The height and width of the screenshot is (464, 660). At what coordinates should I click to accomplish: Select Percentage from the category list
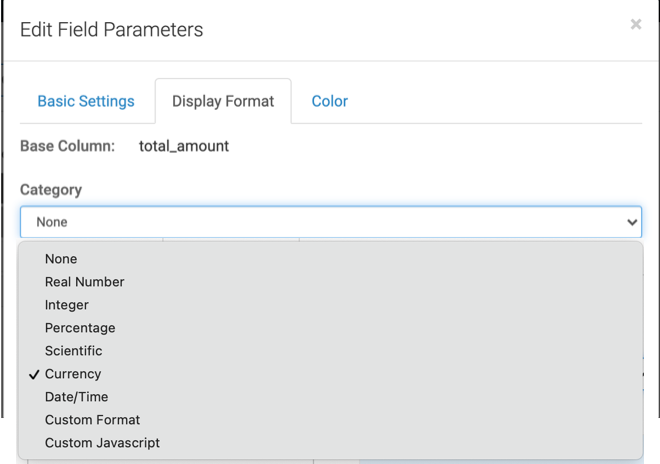(x=80, y=328)
